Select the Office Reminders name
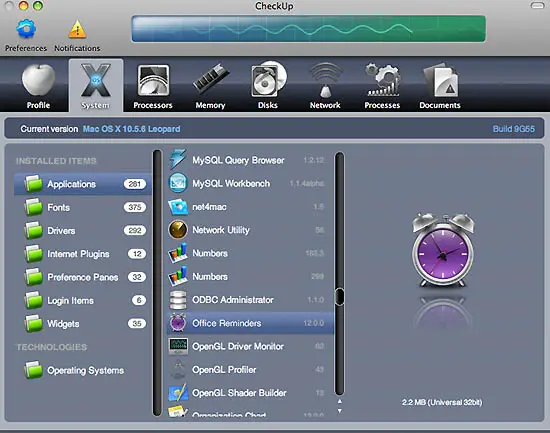The height and width of the screenshot is (433, 550). (x=227, y=323)
